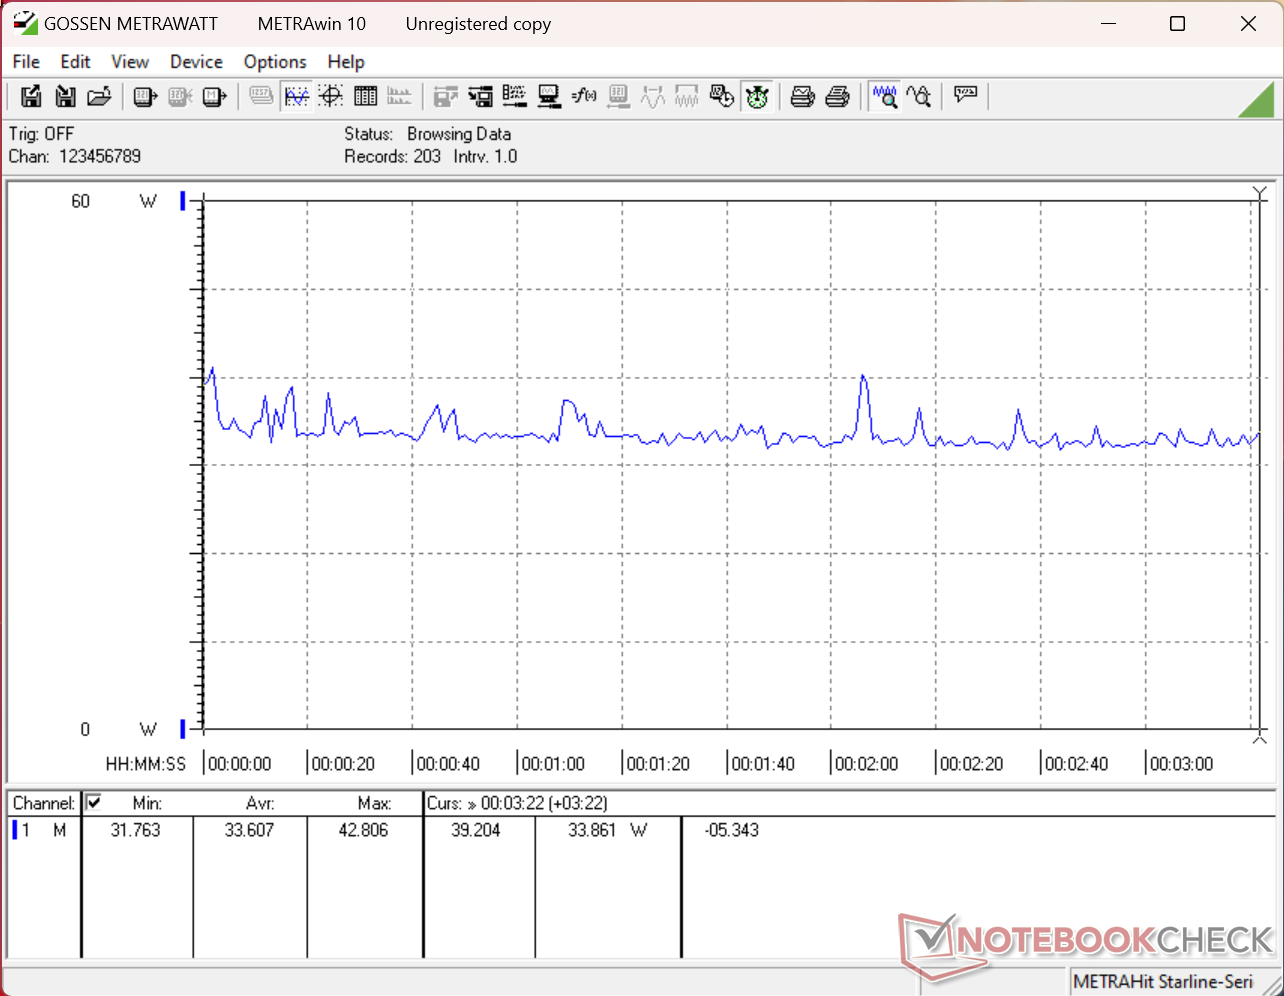Click the read data from device icon
Screen dimensions: 1284x996
(146, 97)
